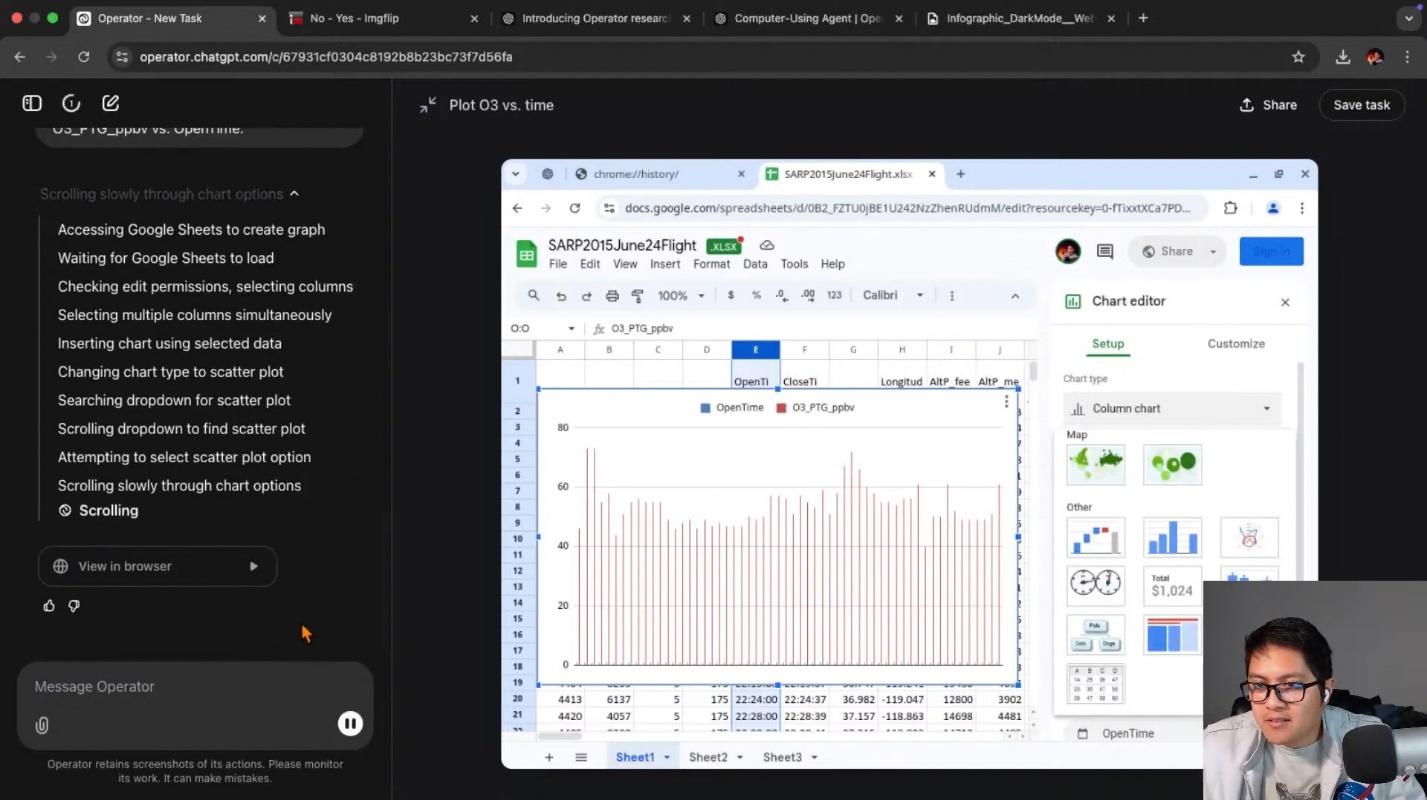Choose the Table chart thumbnail
Image resolution: width=1427 pixels, height=800 pixels.
(1096, 683)
